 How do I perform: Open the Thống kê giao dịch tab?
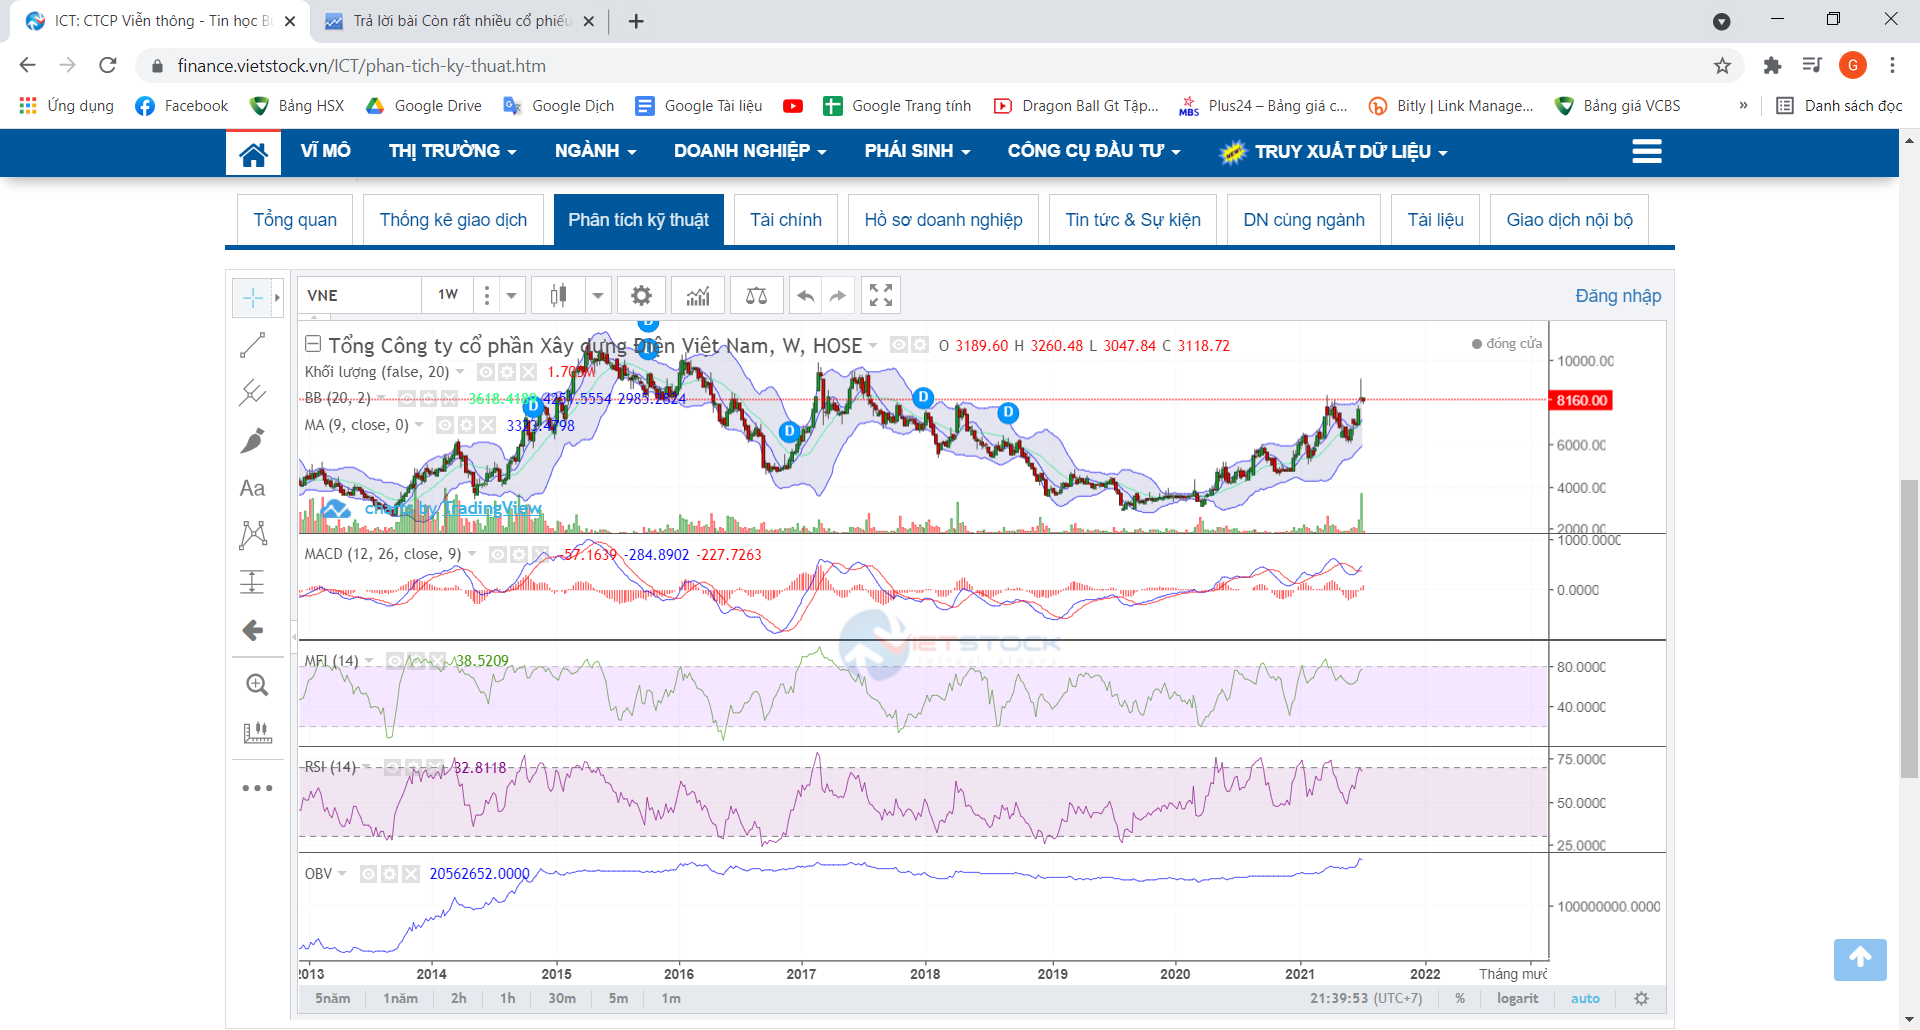pos(453,220)
